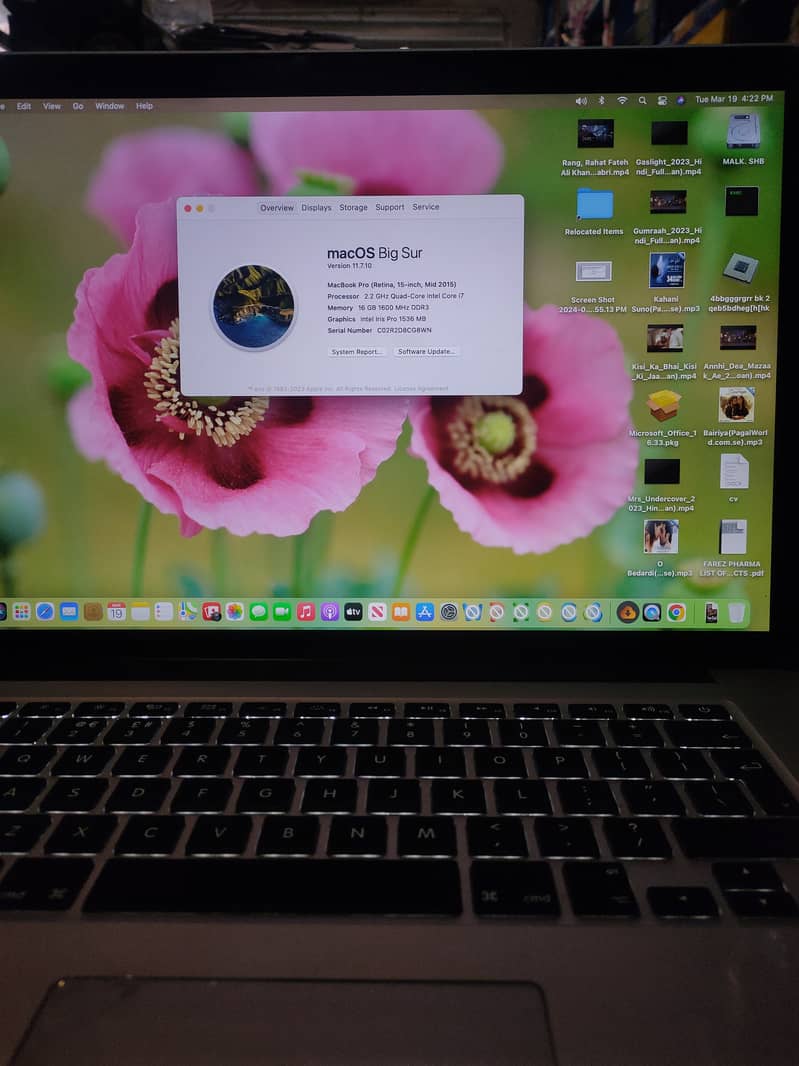Open the Contacts app in the Dock
This screenshot has width=799, height=1066.
tap(93, 612)
